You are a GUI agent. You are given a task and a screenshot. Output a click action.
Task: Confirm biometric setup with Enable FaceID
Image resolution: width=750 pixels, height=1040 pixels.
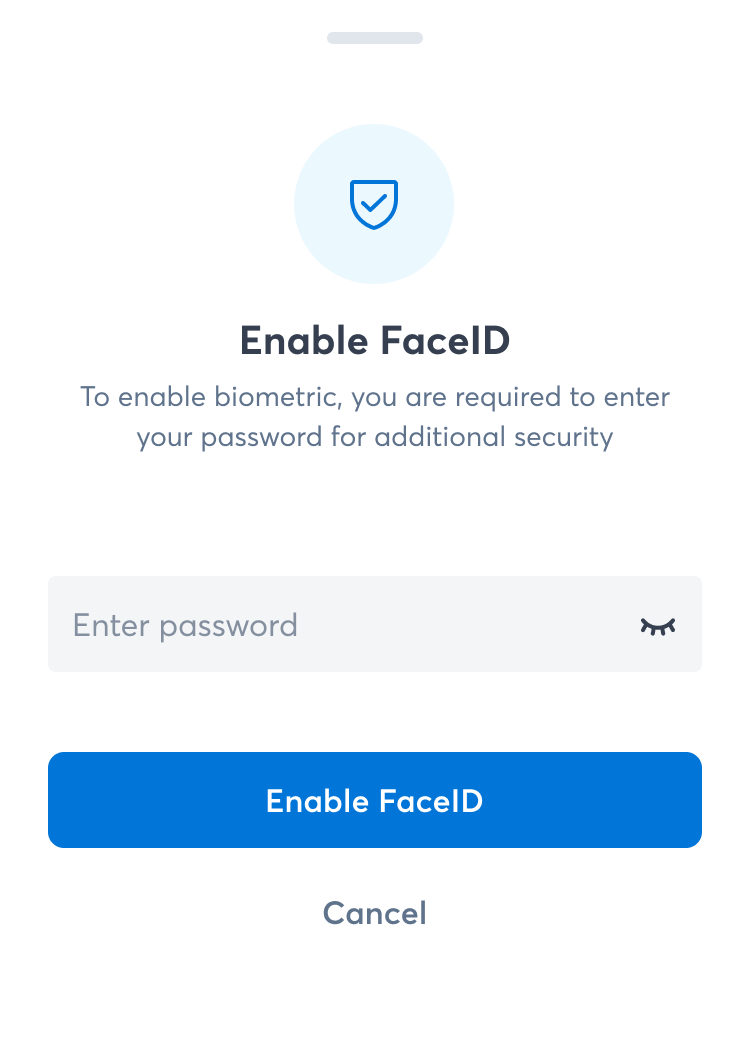(374, 800)
